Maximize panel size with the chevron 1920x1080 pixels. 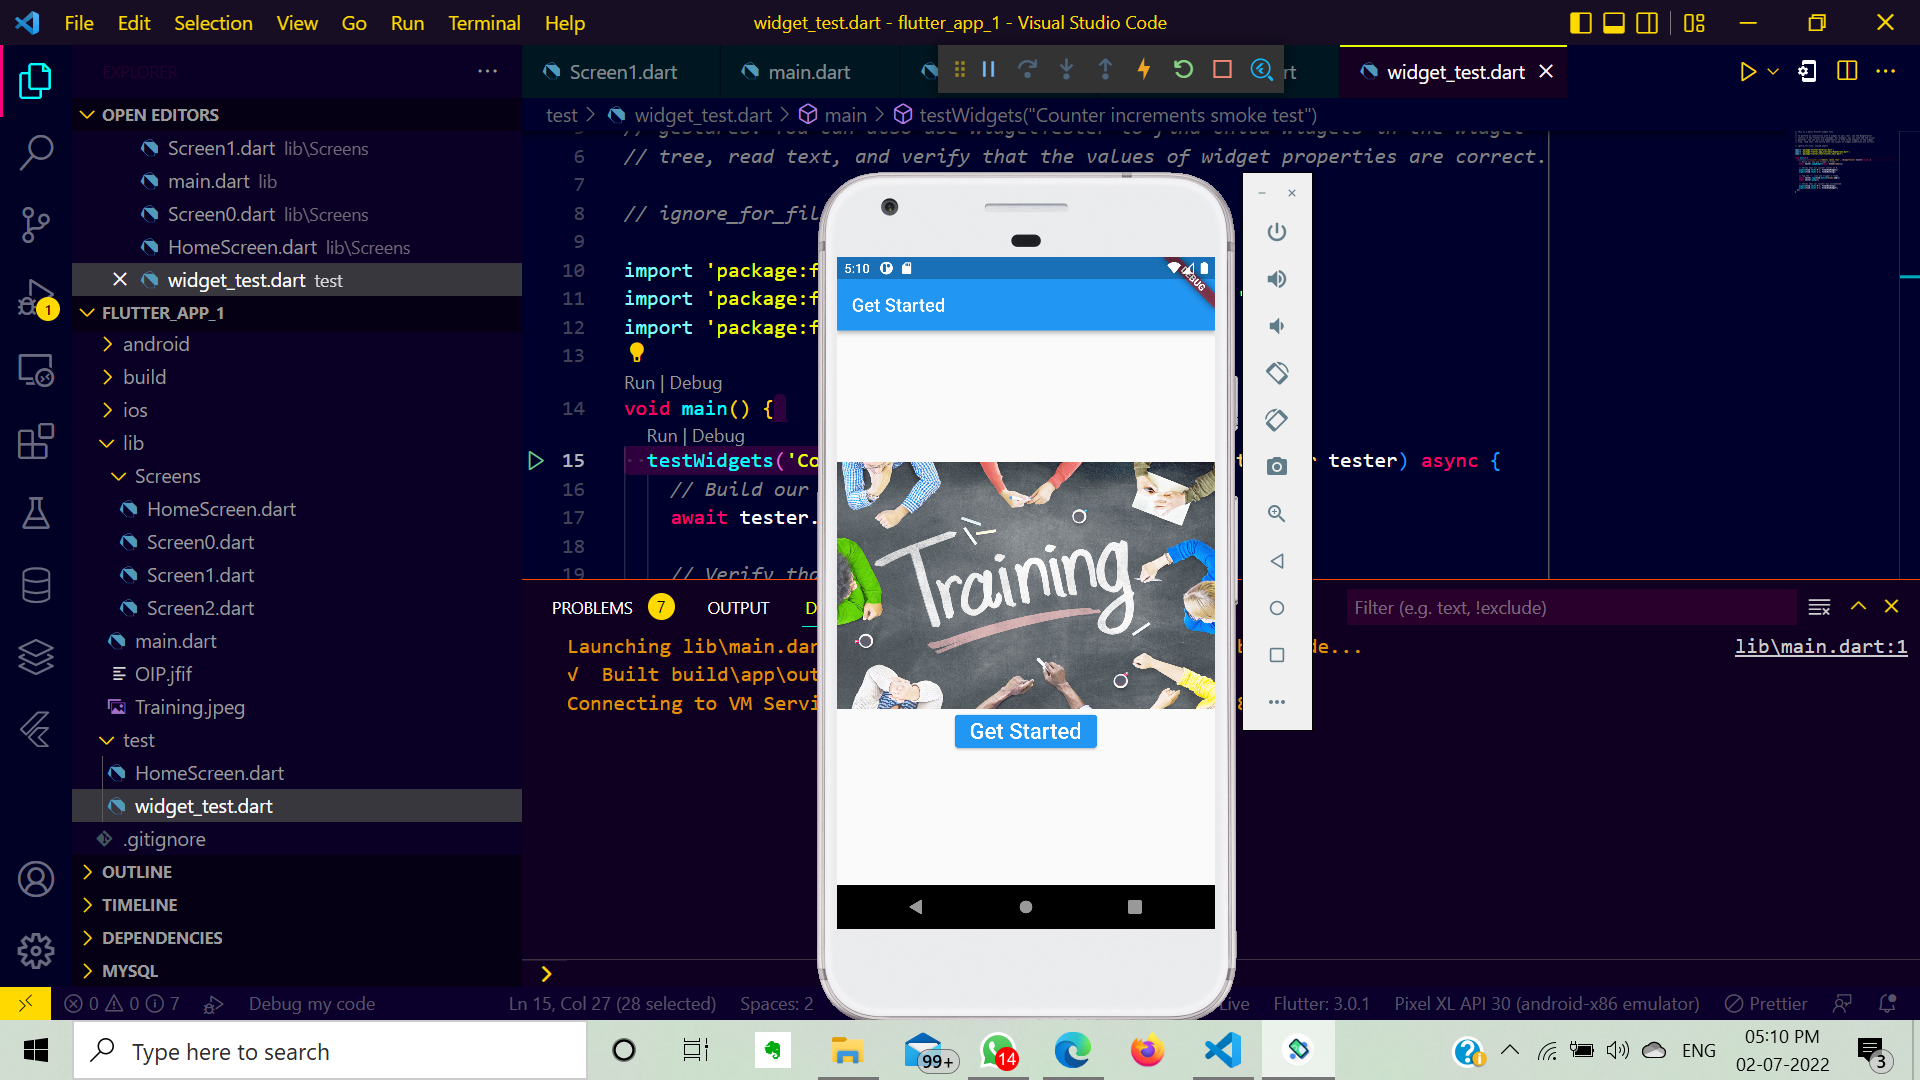point(1858,607)
